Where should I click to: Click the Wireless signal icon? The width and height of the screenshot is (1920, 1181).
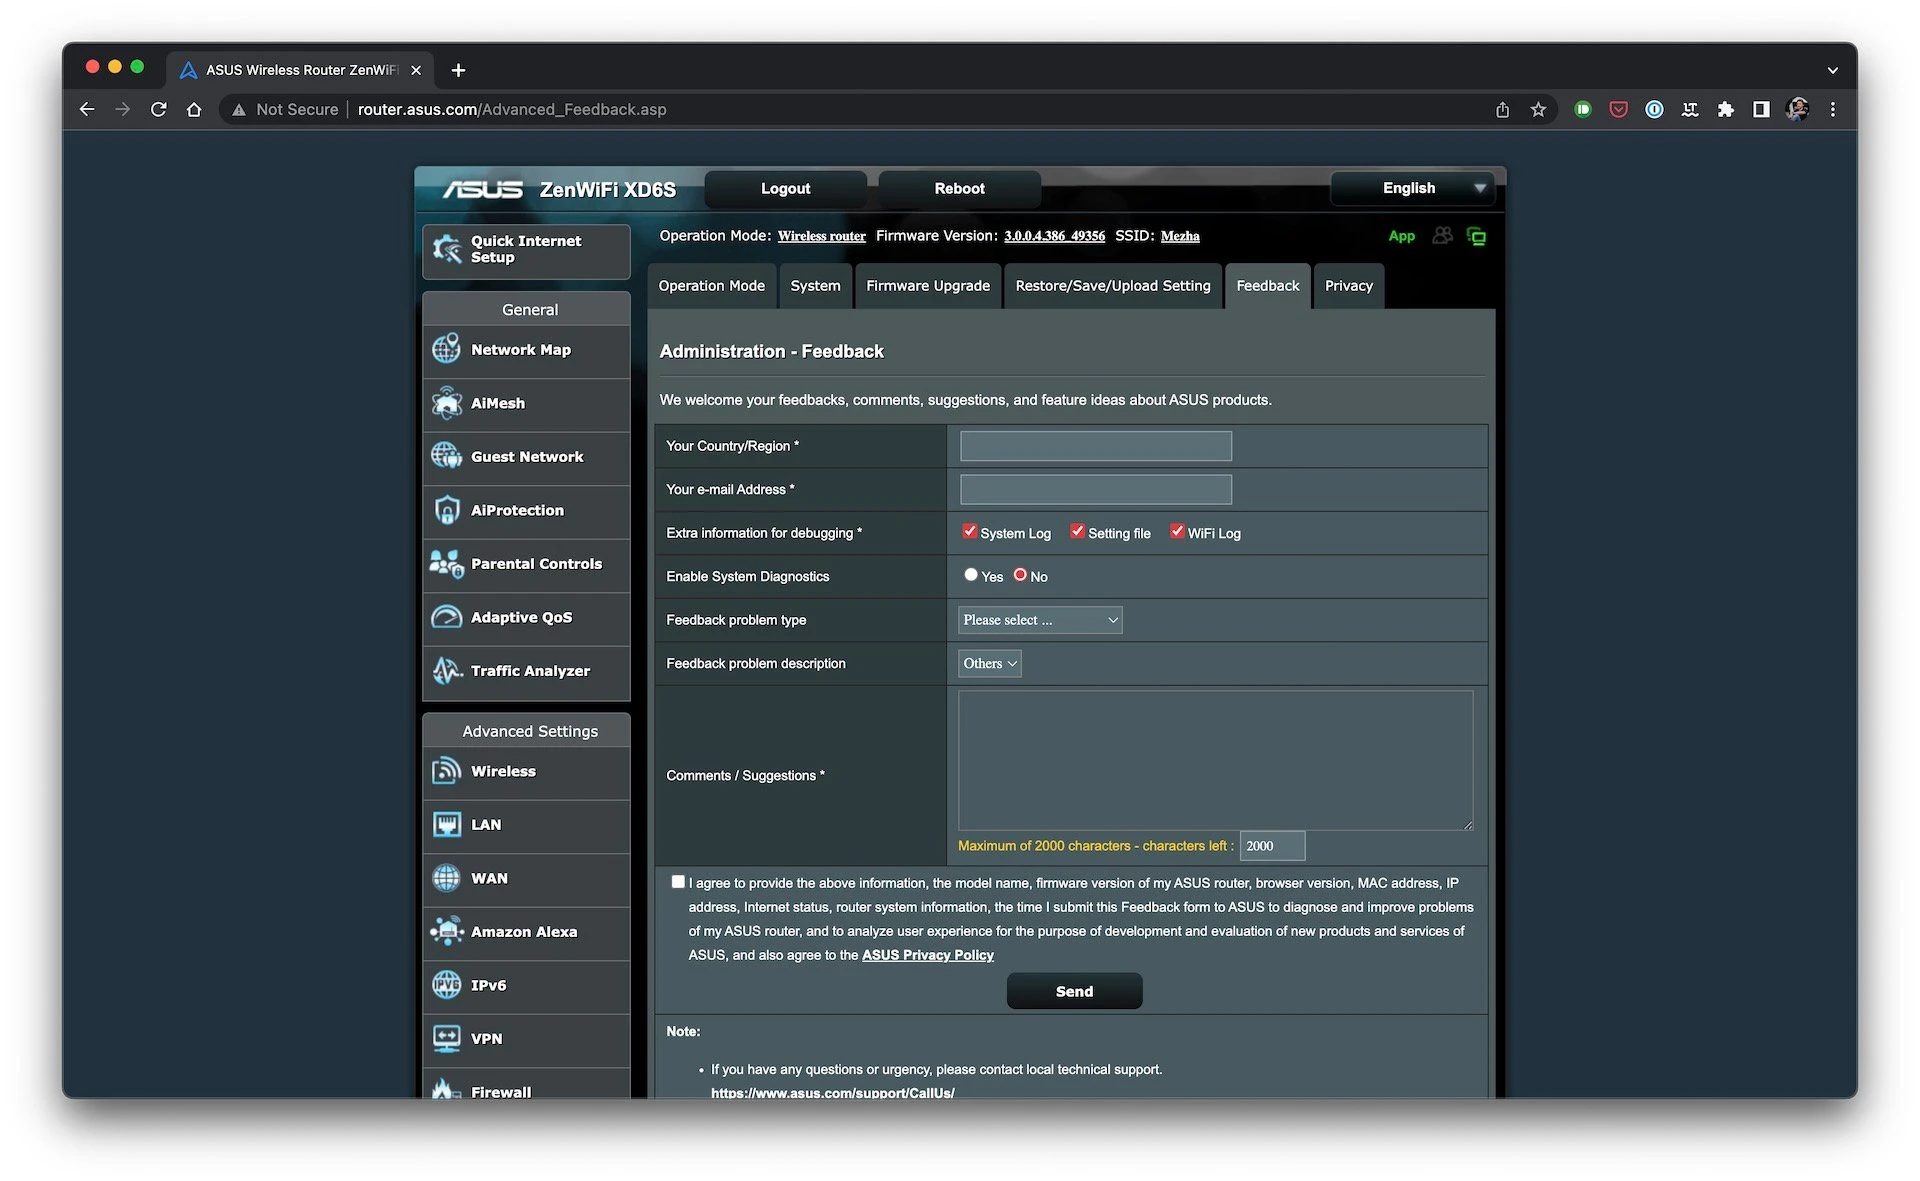pyautogui.click(x=446, y=771)
